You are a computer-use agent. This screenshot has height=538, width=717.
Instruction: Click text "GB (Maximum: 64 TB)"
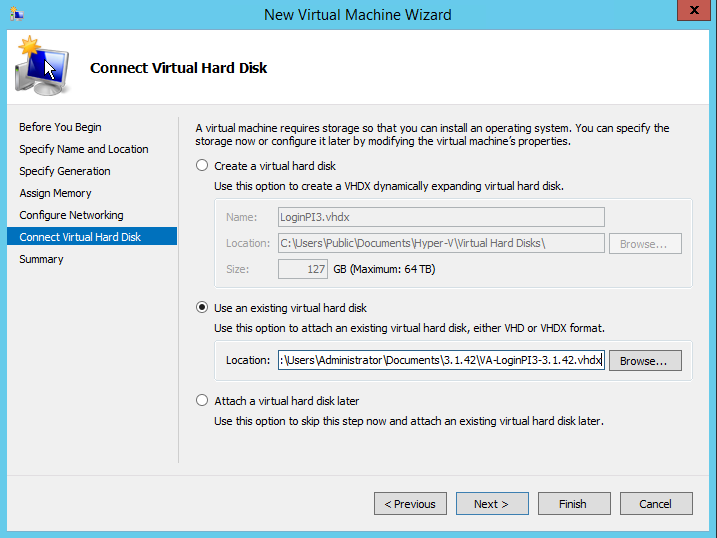tap(384, 269)
